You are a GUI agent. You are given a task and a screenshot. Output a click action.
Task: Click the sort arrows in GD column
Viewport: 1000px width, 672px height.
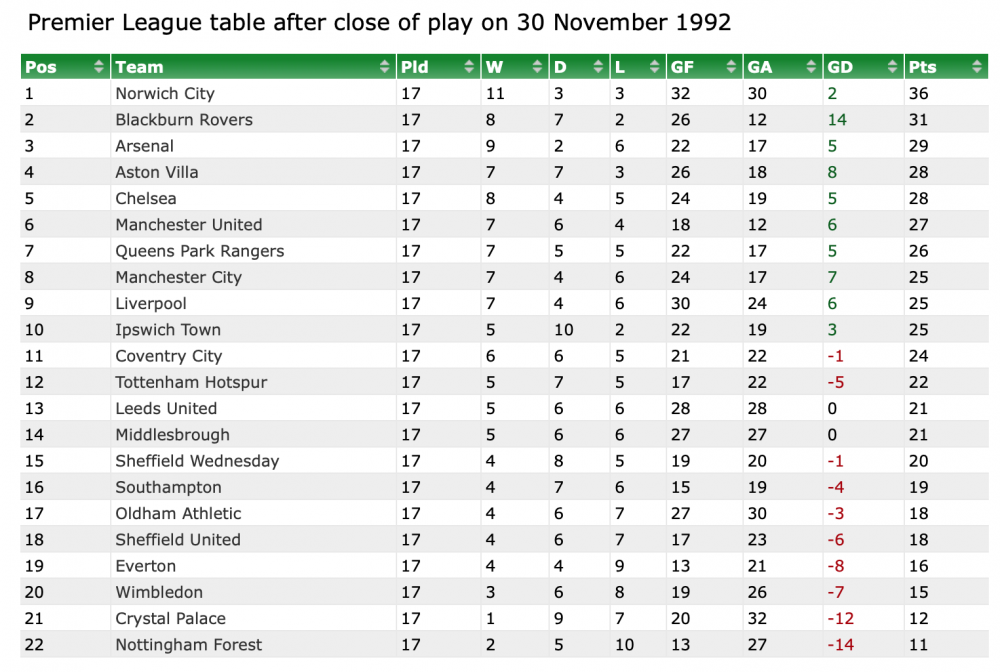(x=893, y=67)
